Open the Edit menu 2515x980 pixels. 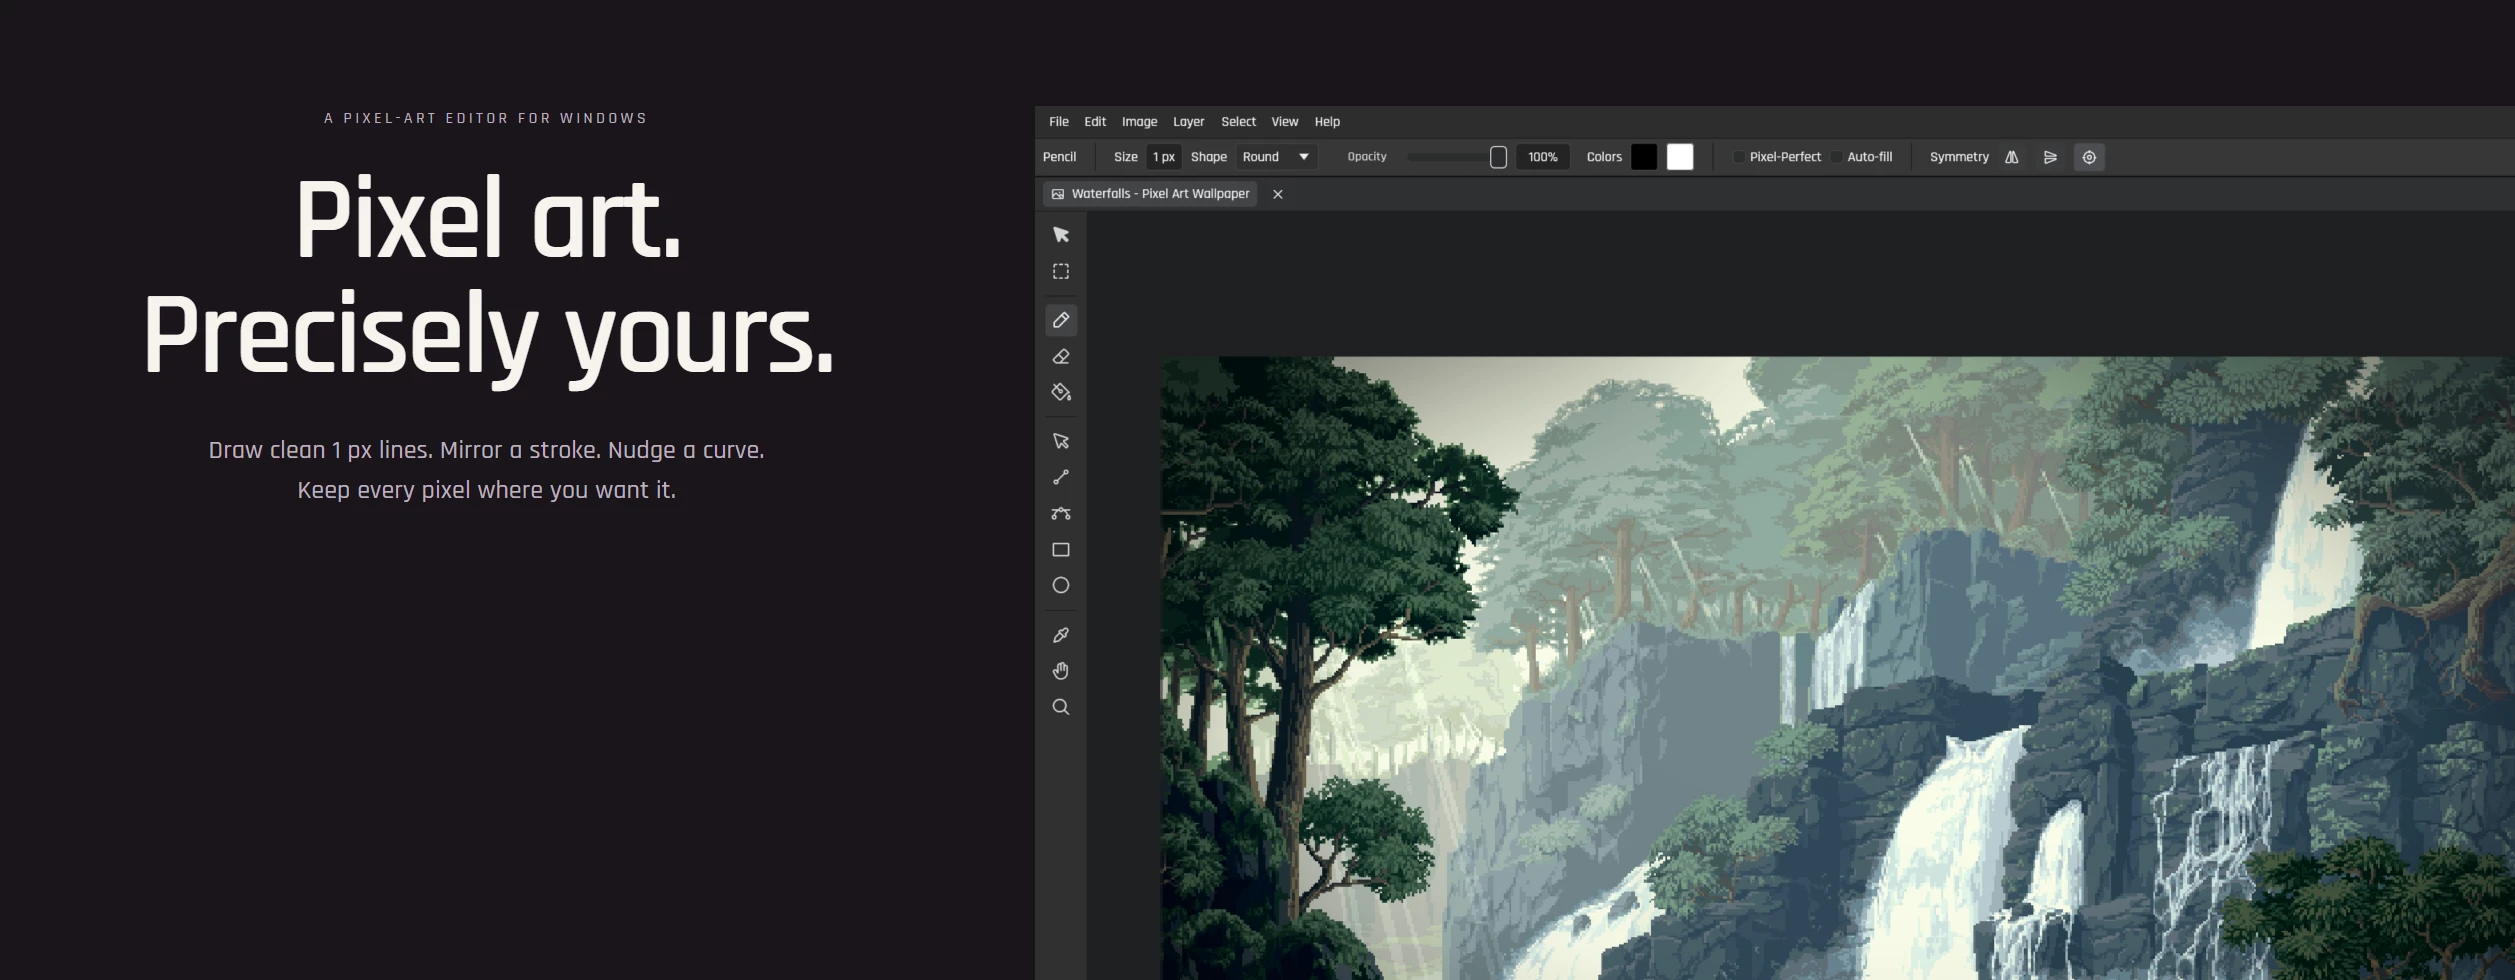[1095, 122]
